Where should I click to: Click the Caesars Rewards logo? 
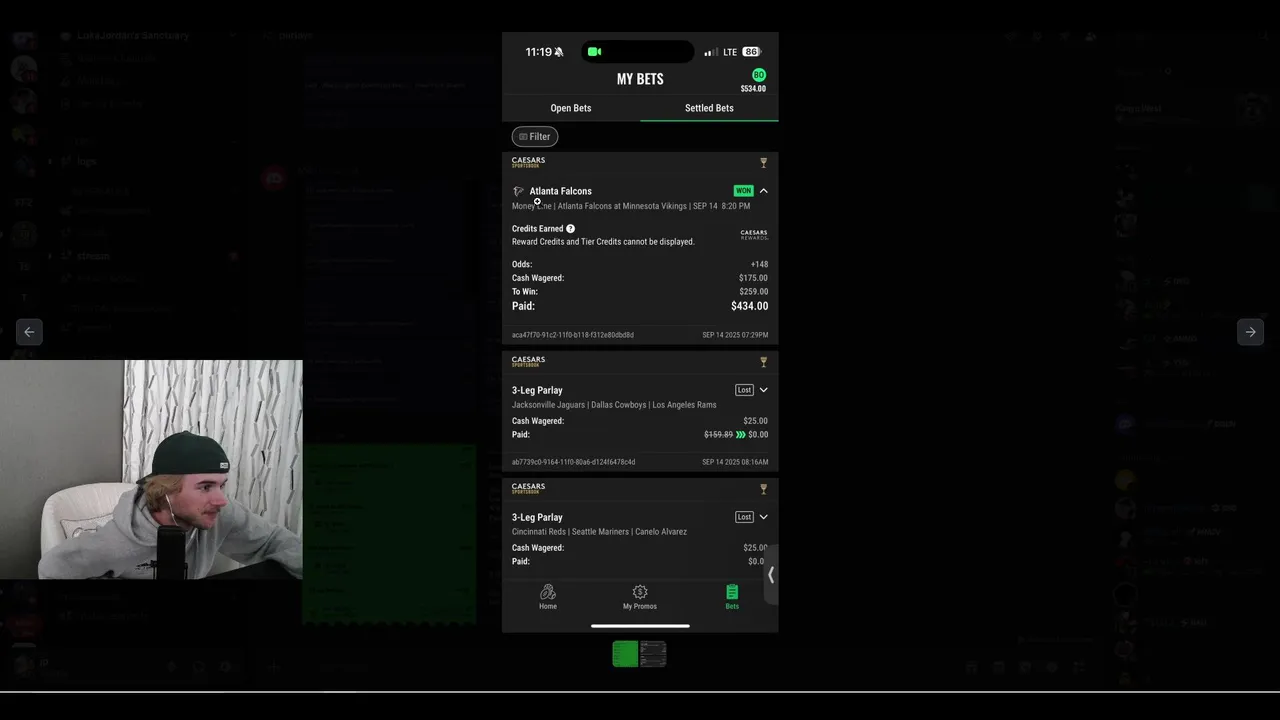coord(754,235)
